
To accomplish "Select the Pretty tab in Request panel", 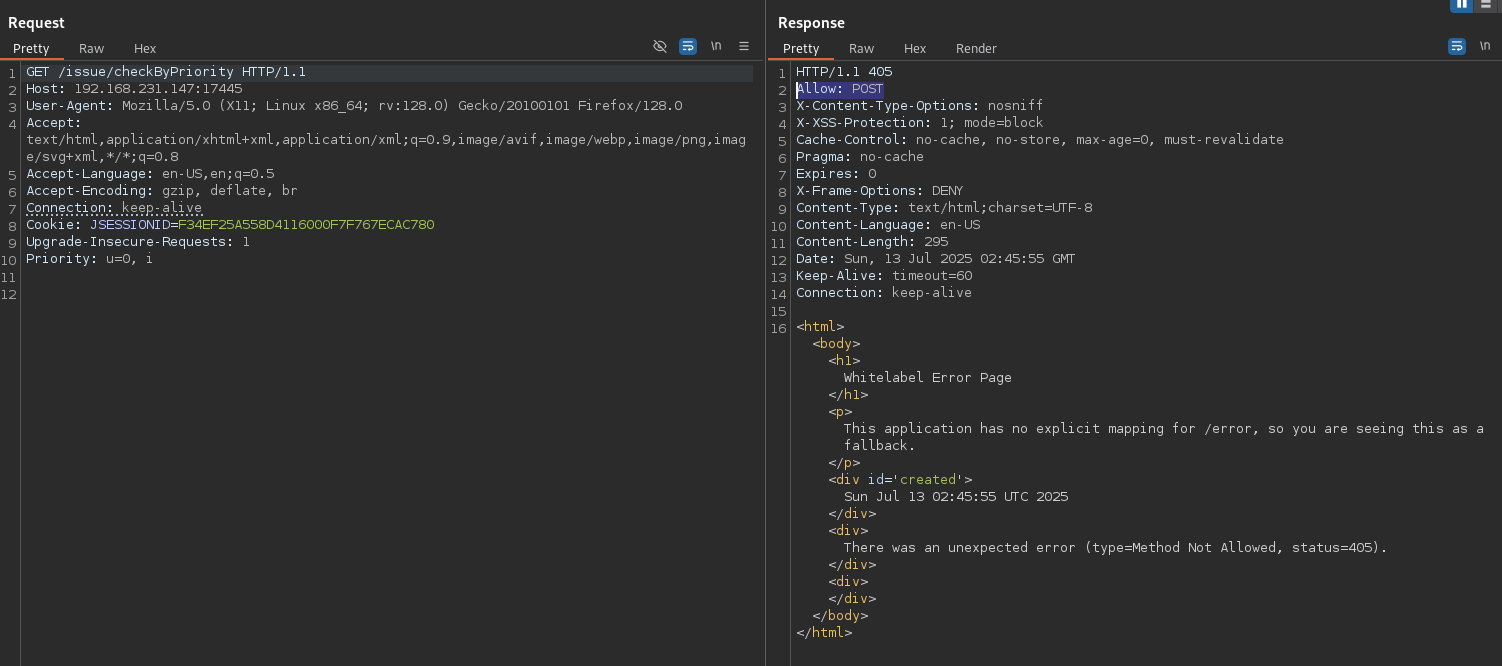I will pyautogui.click(x=31, y=48).
